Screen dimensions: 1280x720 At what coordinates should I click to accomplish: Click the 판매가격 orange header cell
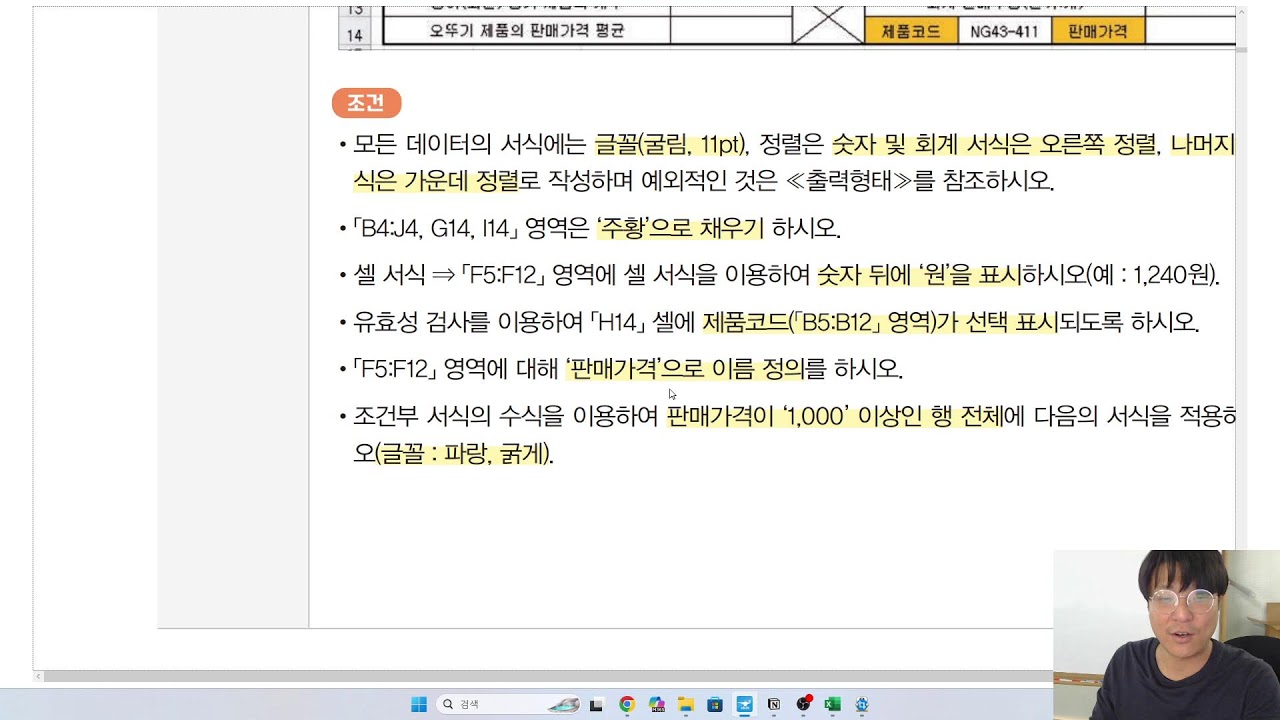coord(1097,31)
